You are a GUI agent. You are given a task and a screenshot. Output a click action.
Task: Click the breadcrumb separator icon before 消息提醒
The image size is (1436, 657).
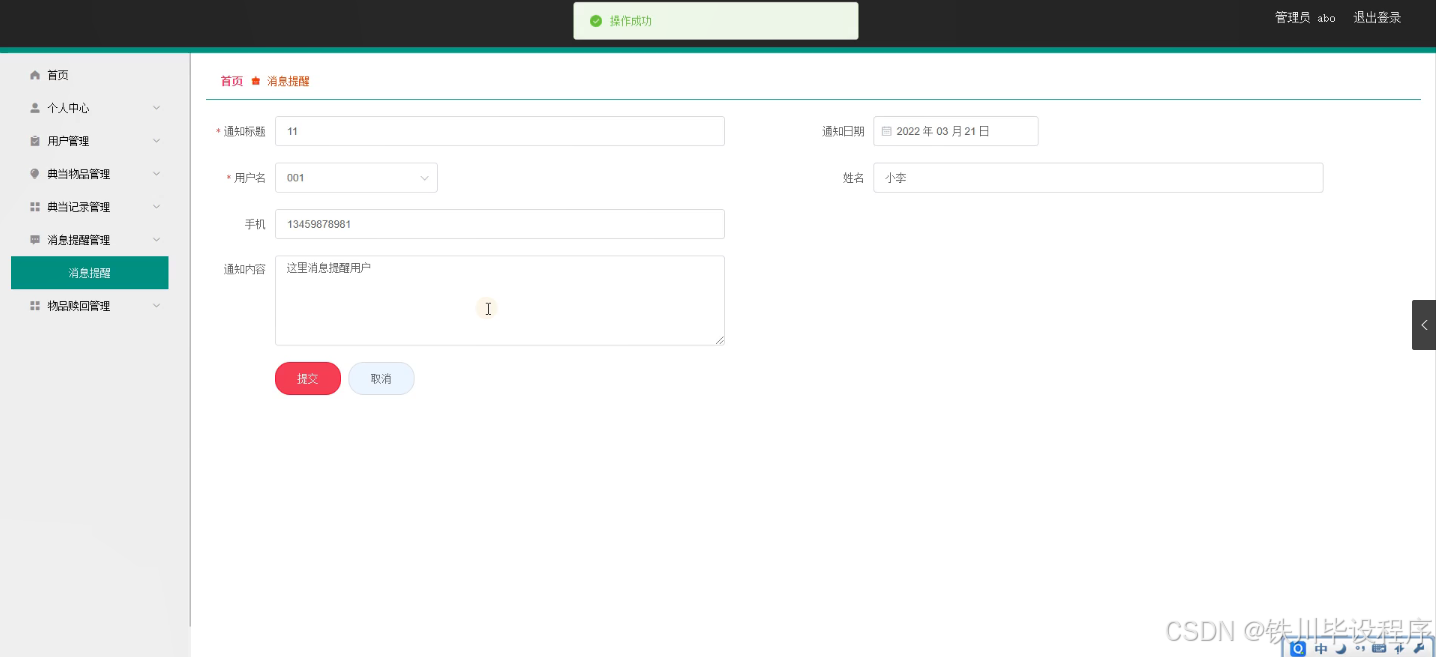255,81
